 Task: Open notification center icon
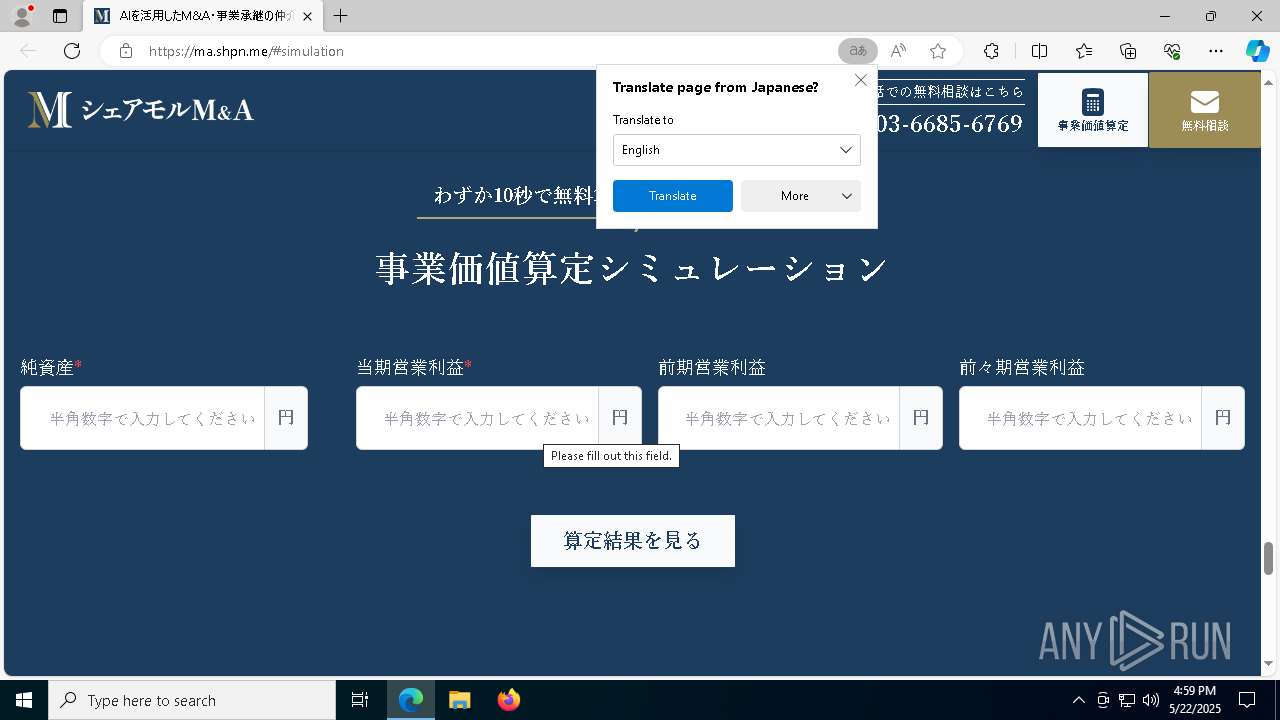click(x=1247, y=700)
